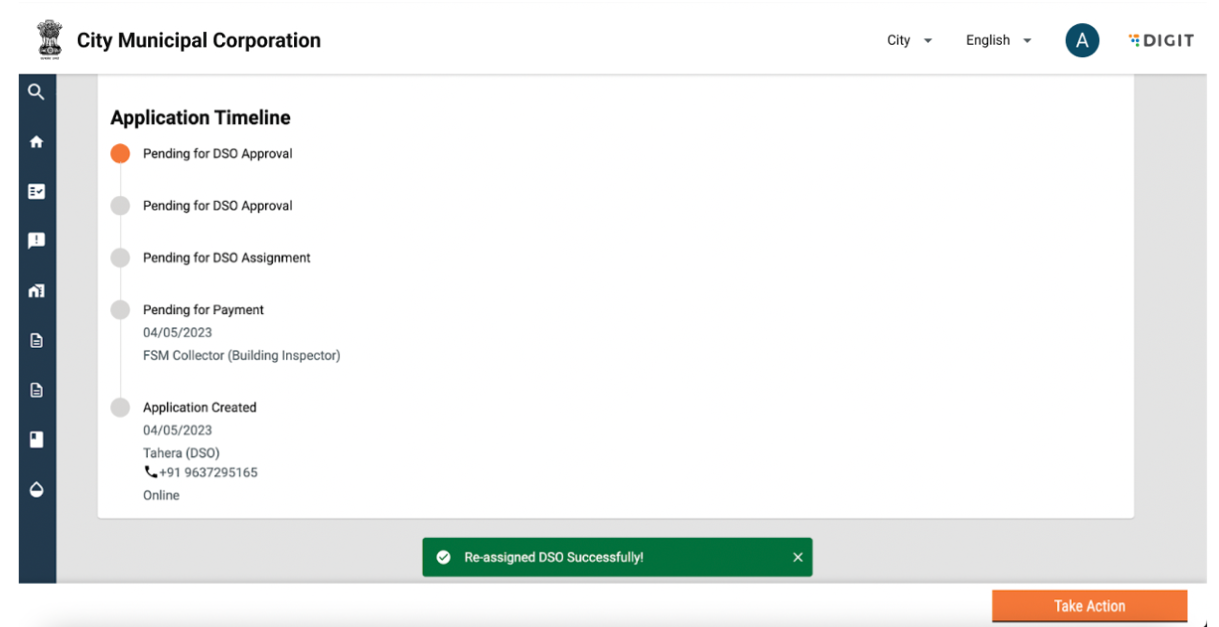Open the water drop icon in sidebar
The image size is (1219, 627).
[x=36, y=489]
